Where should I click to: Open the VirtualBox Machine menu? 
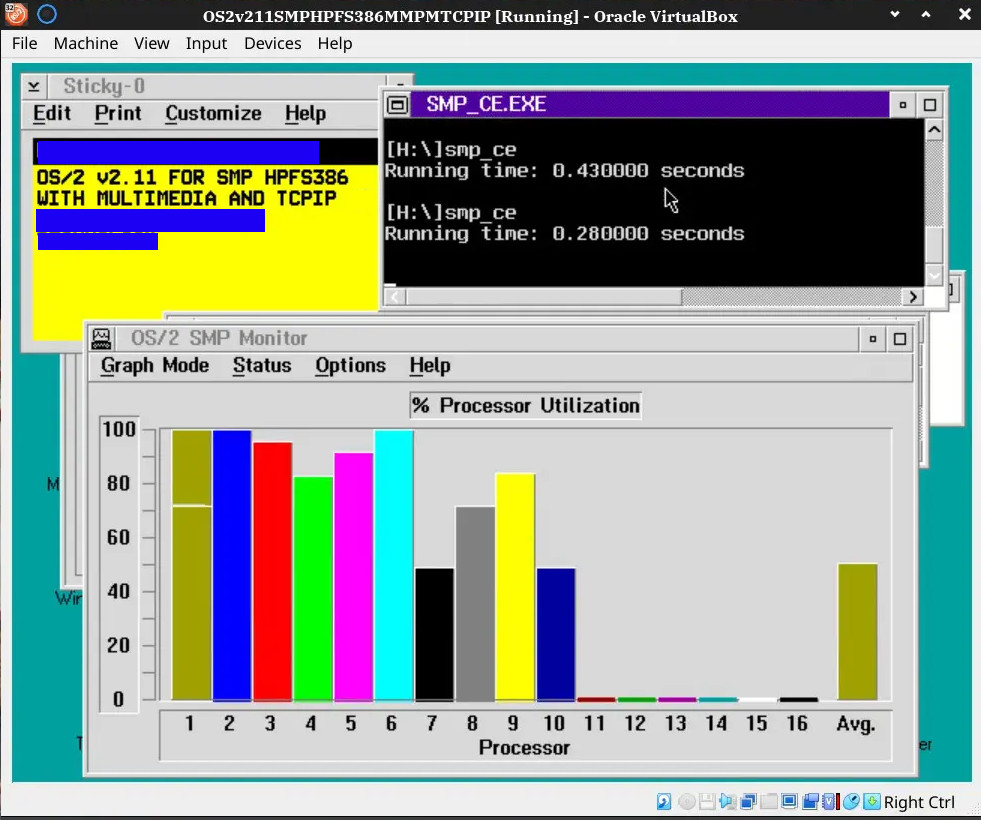[x=86, y=43]
